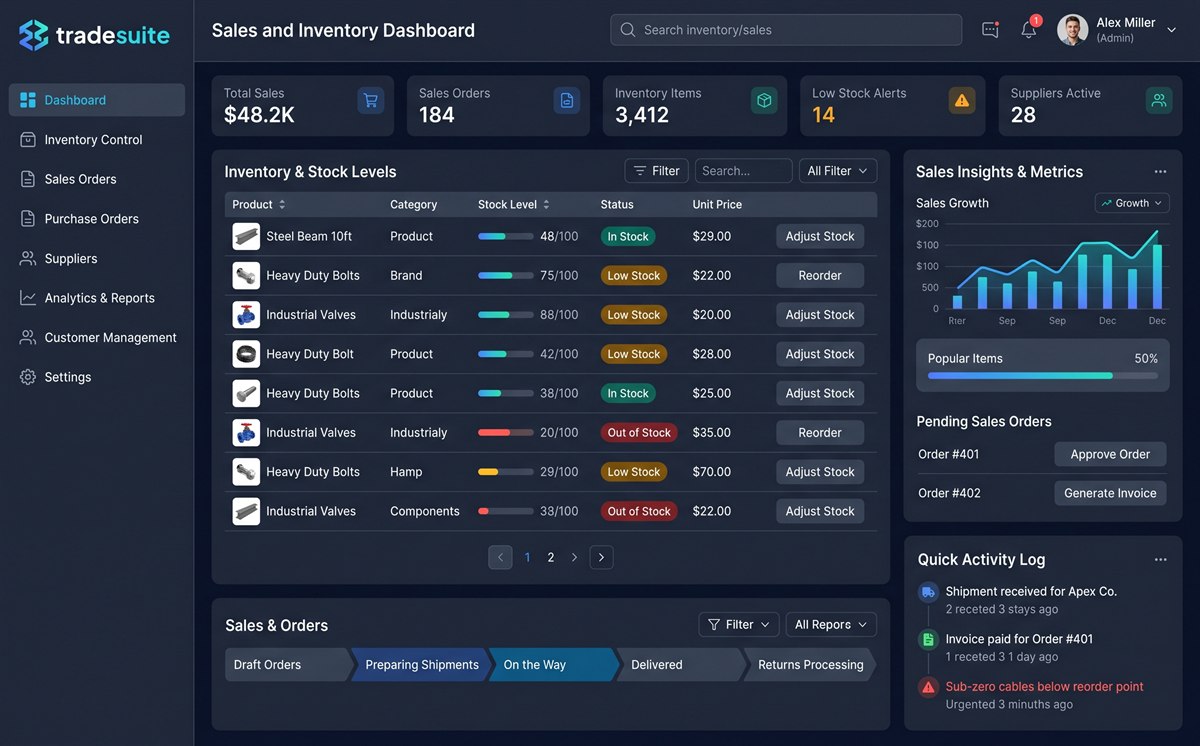This screenshot has height=746, width=1200.
Task: Click the Suppliers Active people icon
Action: coord(1159,100)
